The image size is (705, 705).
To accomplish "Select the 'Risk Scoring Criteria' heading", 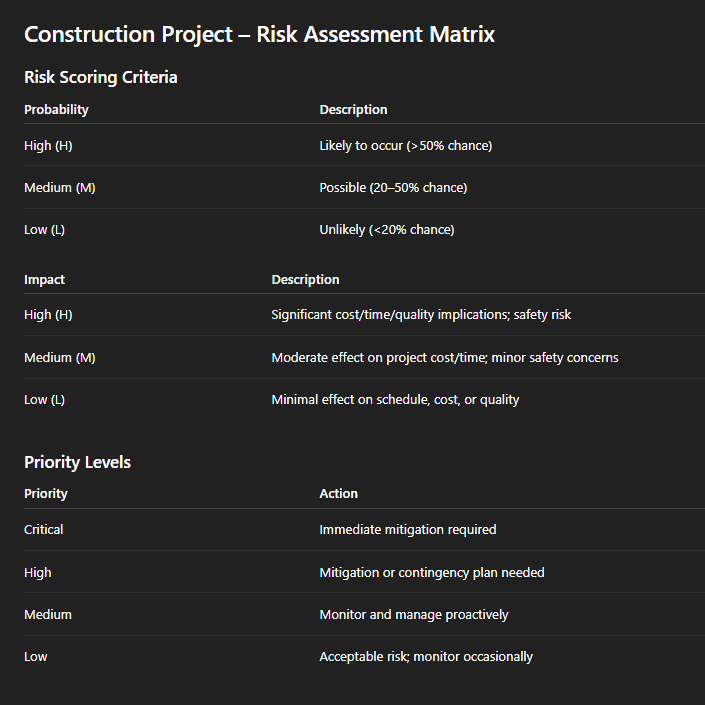I will (x=101, y=77).
